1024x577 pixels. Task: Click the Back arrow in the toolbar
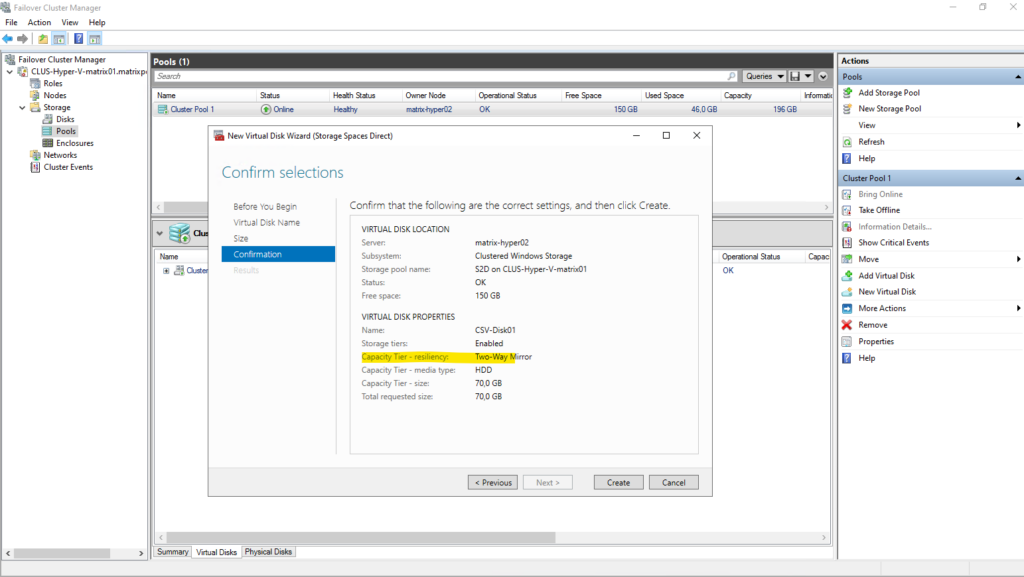(8, 39)
